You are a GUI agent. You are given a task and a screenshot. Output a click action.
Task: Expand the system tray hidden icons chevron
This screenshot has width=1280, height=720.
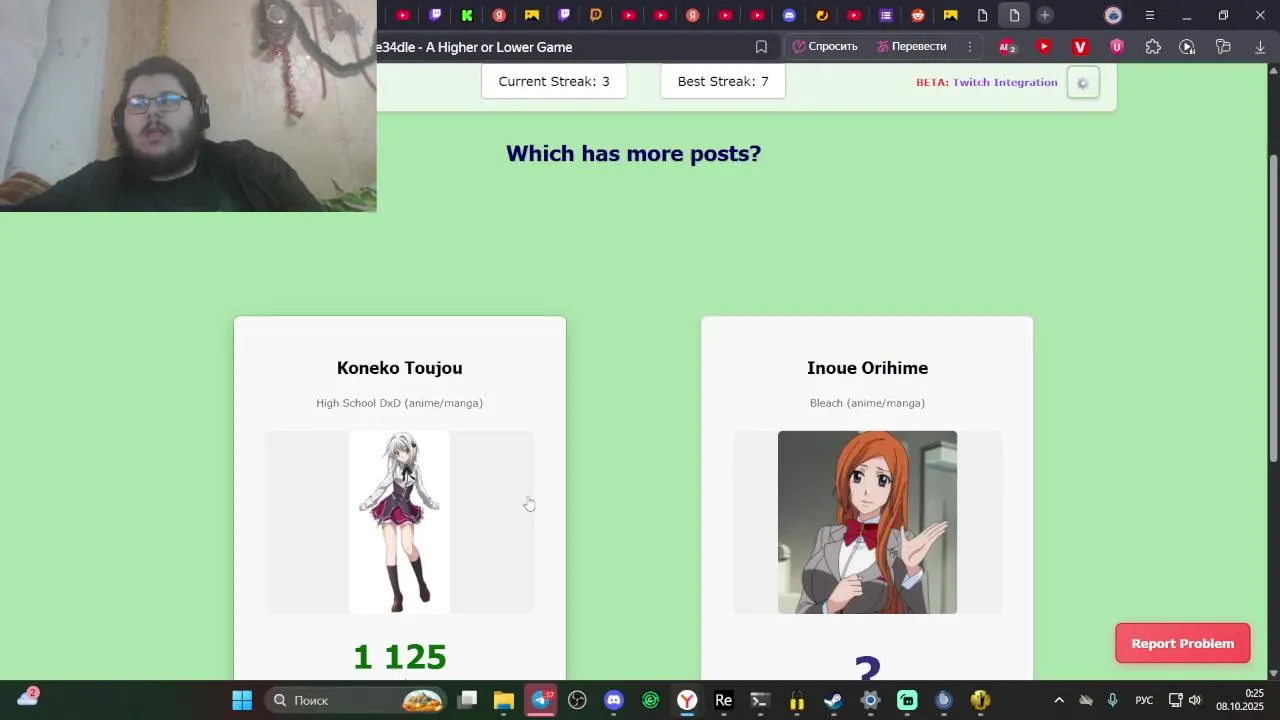(x=1059, y=700)
